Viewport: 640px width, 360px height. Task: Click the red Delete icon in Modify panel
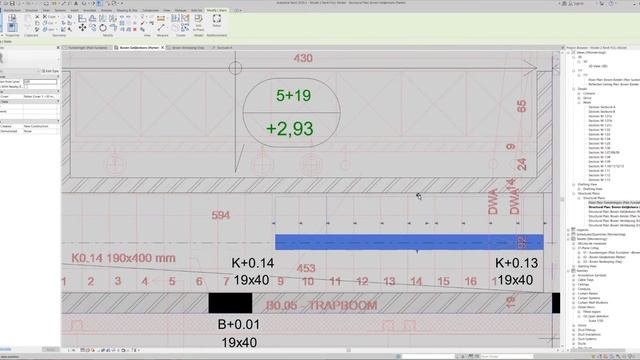pyautogui.click(x=135, y=29)
